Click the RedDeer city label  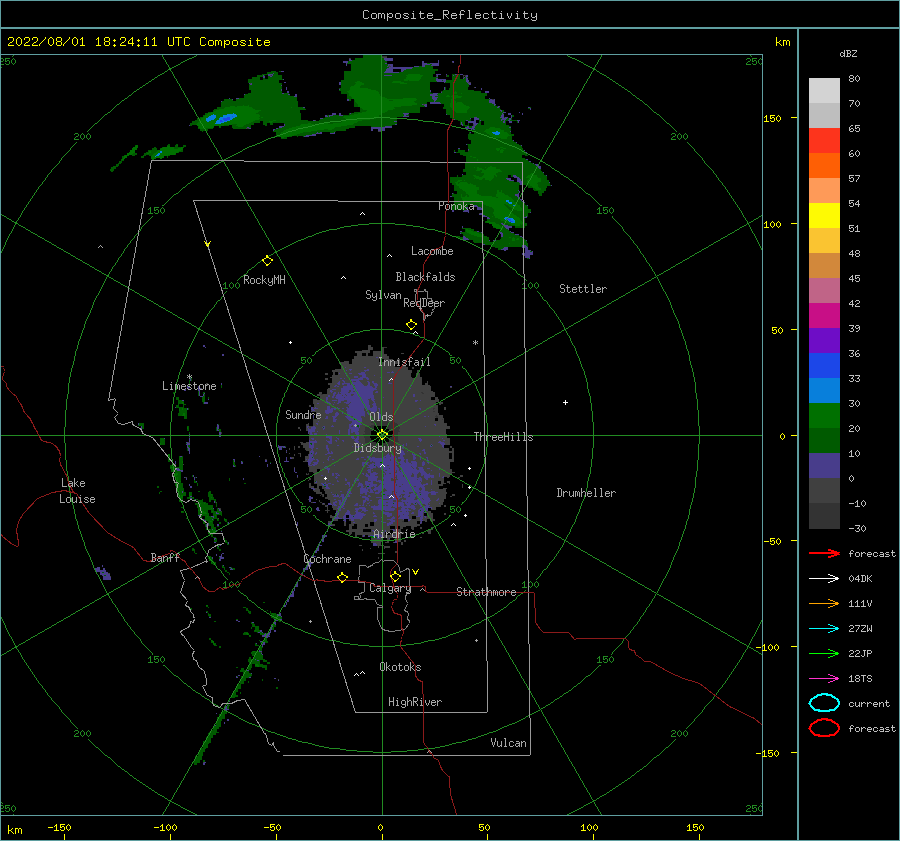(x=424, y=303)
